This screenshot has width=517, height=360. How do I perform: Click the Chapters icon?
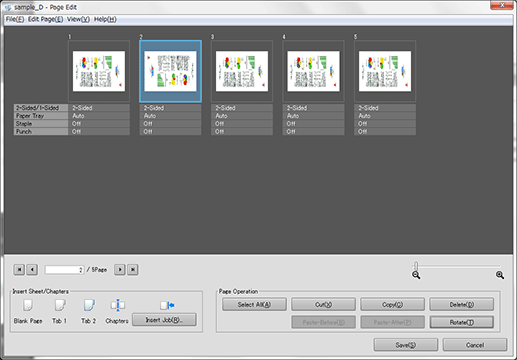[x=117, y=305]
